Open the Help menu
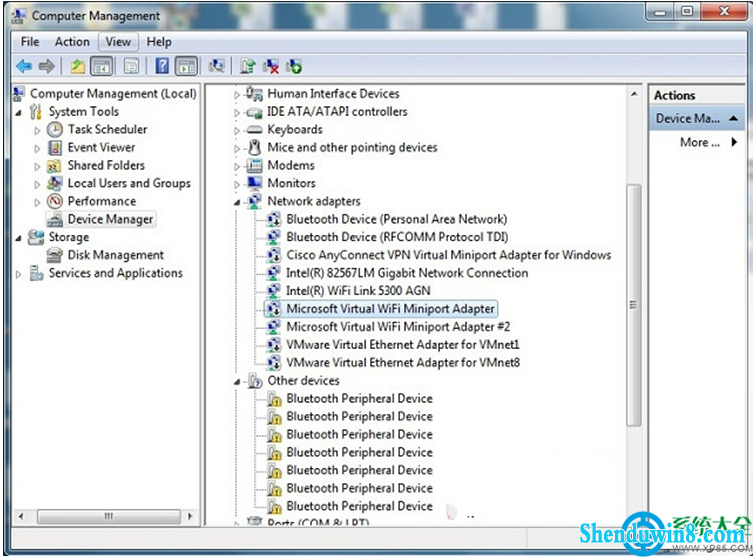This screenshot has width=755, height=559. point(159,42)
